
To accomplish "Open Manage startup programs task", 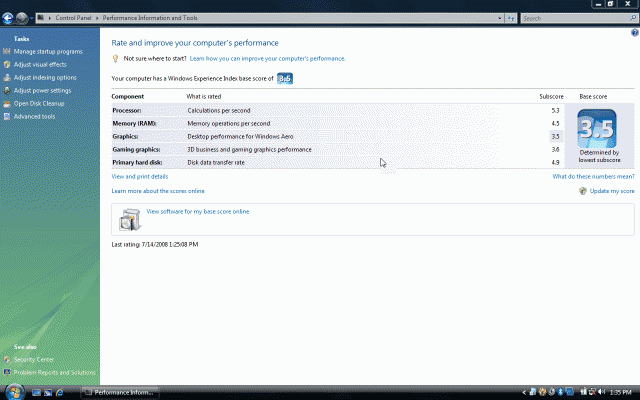I will [x=48, y=51].
